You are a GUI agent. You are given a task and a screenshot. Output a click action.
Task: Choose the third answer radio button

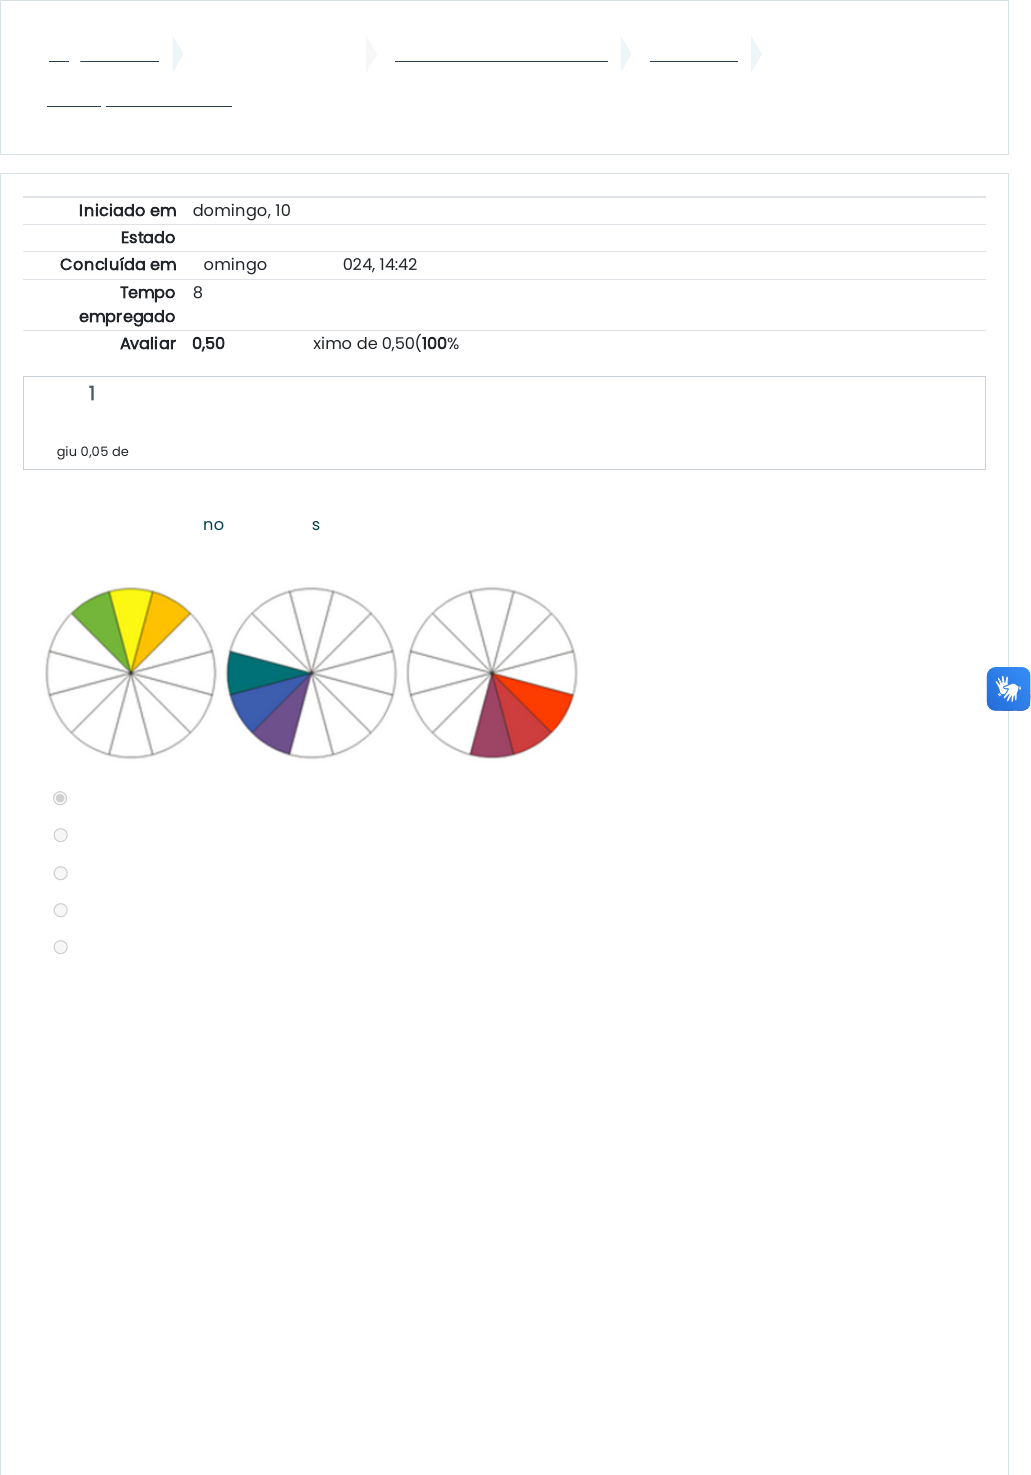60,873
